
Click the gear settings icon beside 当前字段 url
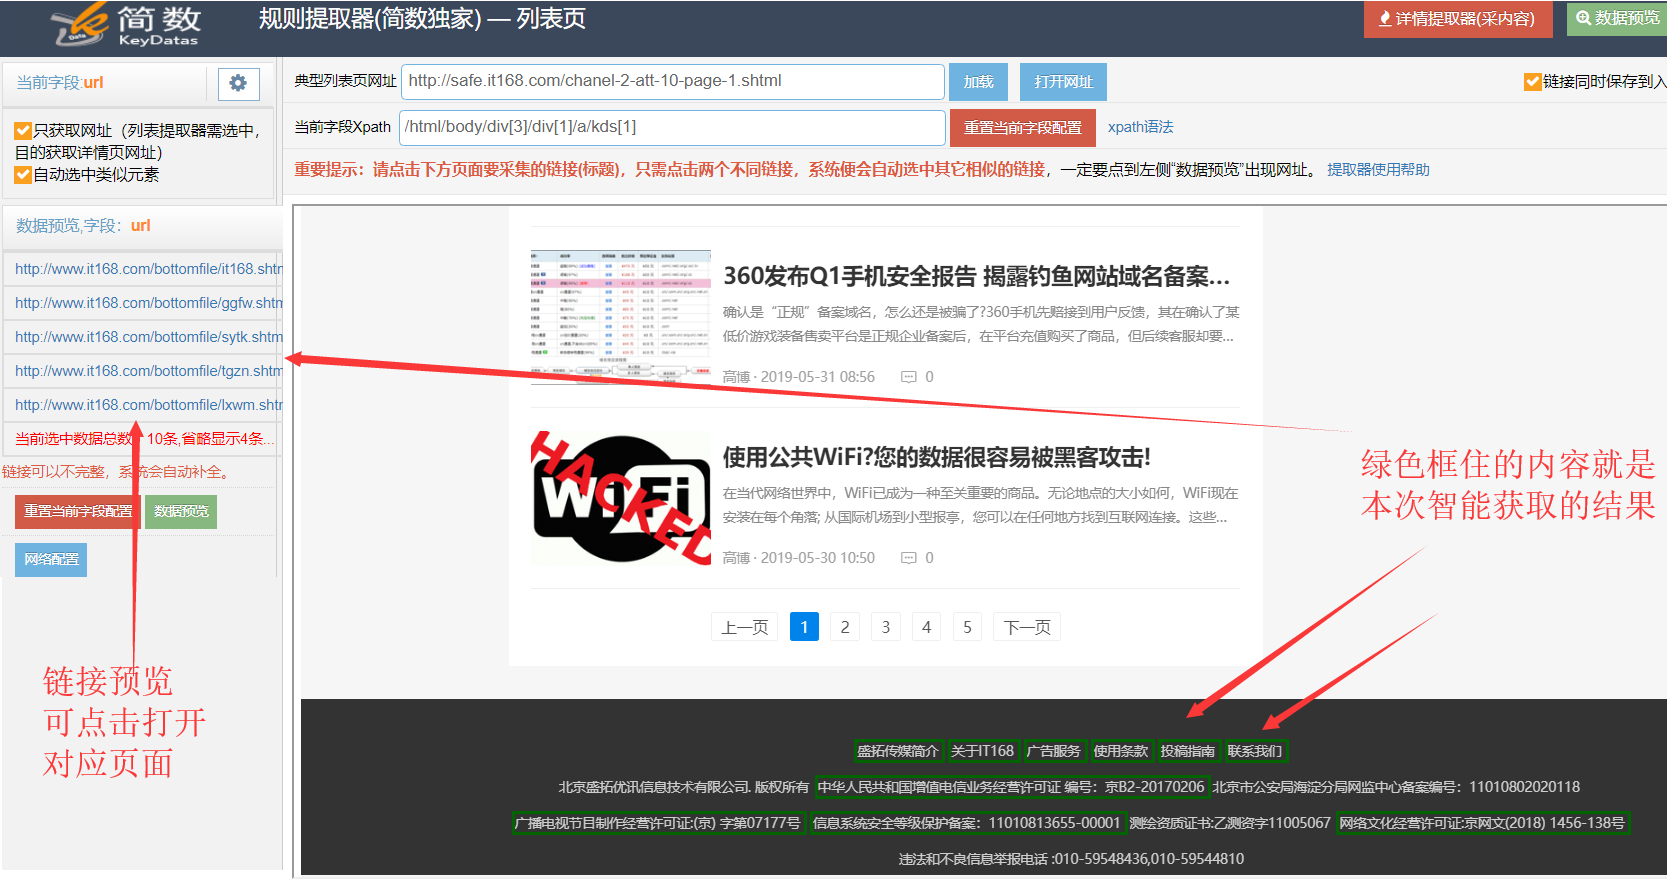(x=238, y=84)
